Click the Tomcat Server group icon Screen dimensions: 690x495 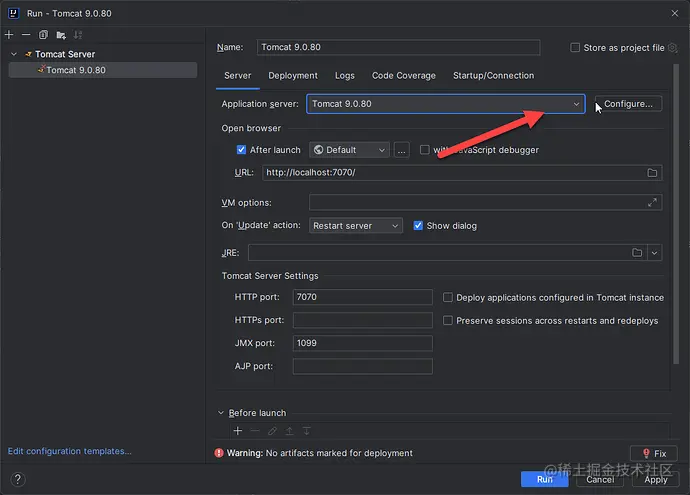[29, 54]
